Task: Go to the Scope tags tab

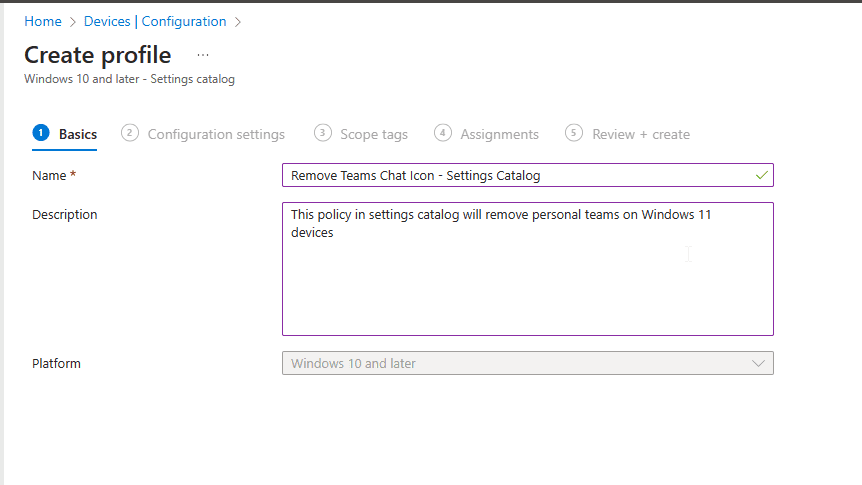Action: 374,134
